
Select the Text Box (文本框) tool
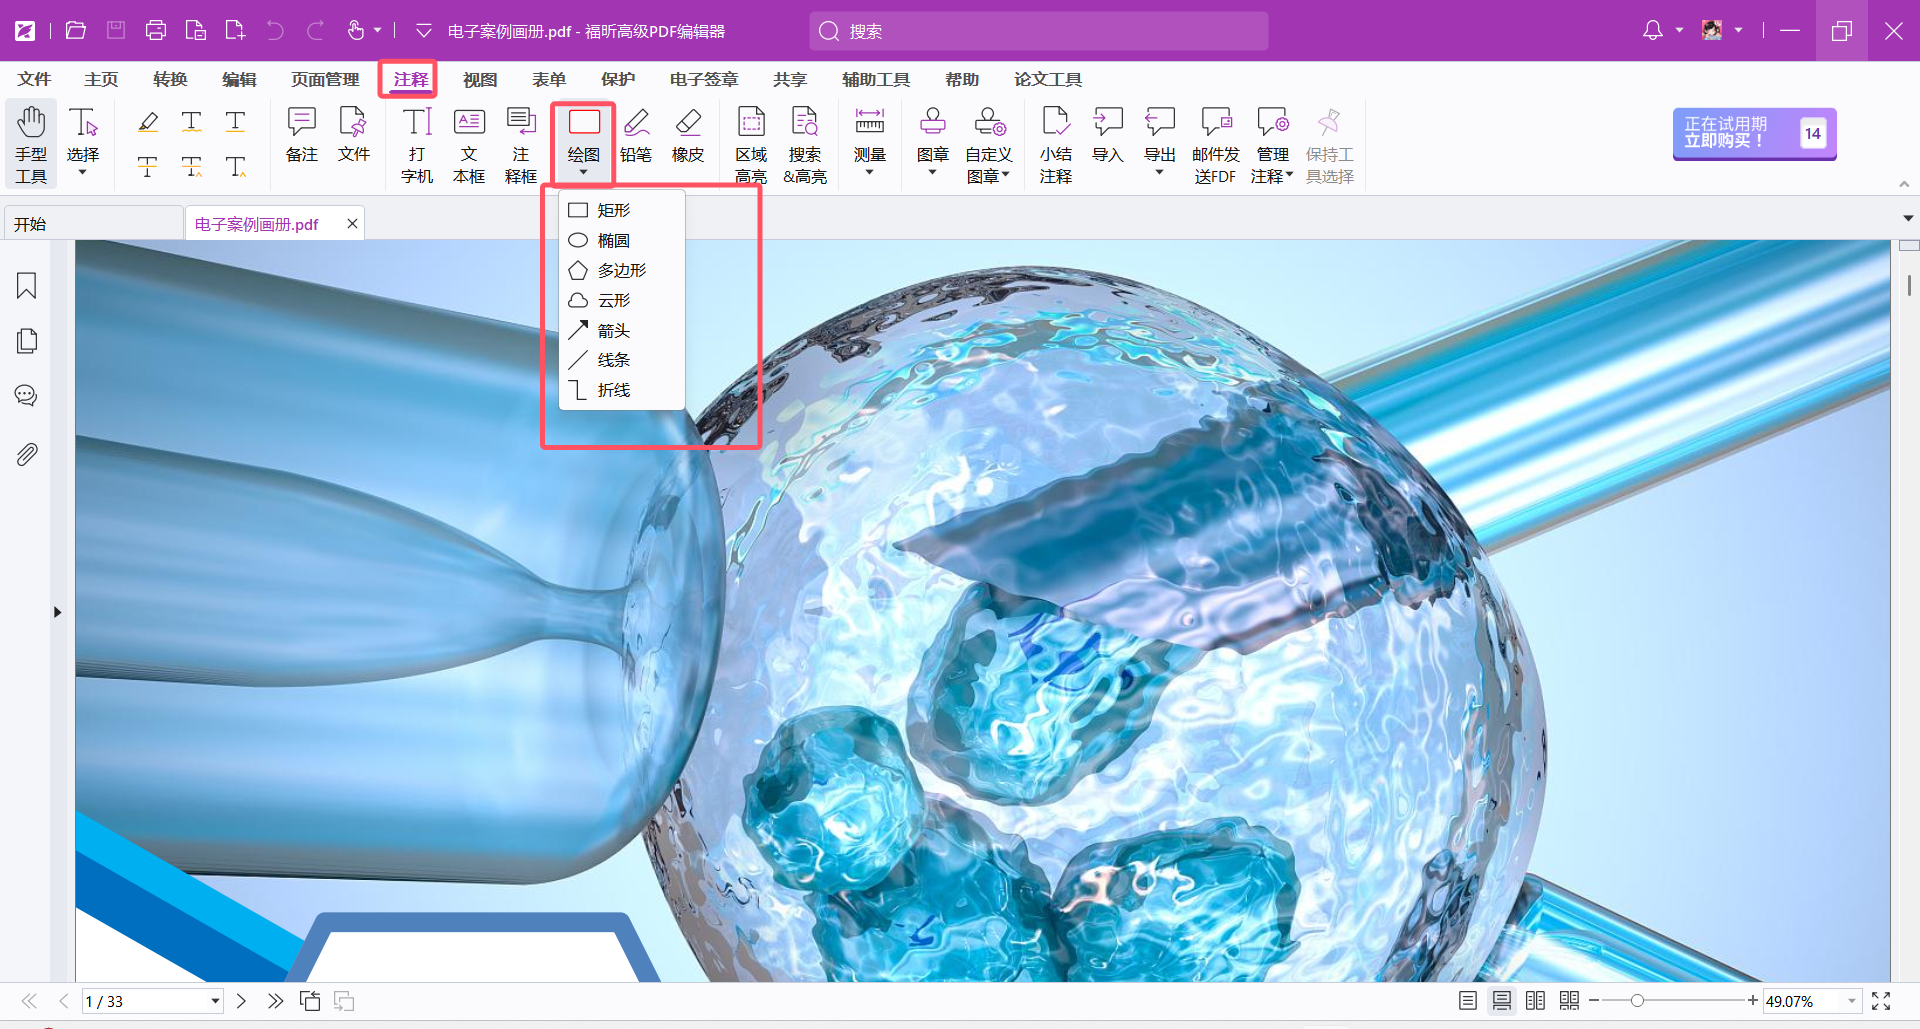[x=469, y=144]
